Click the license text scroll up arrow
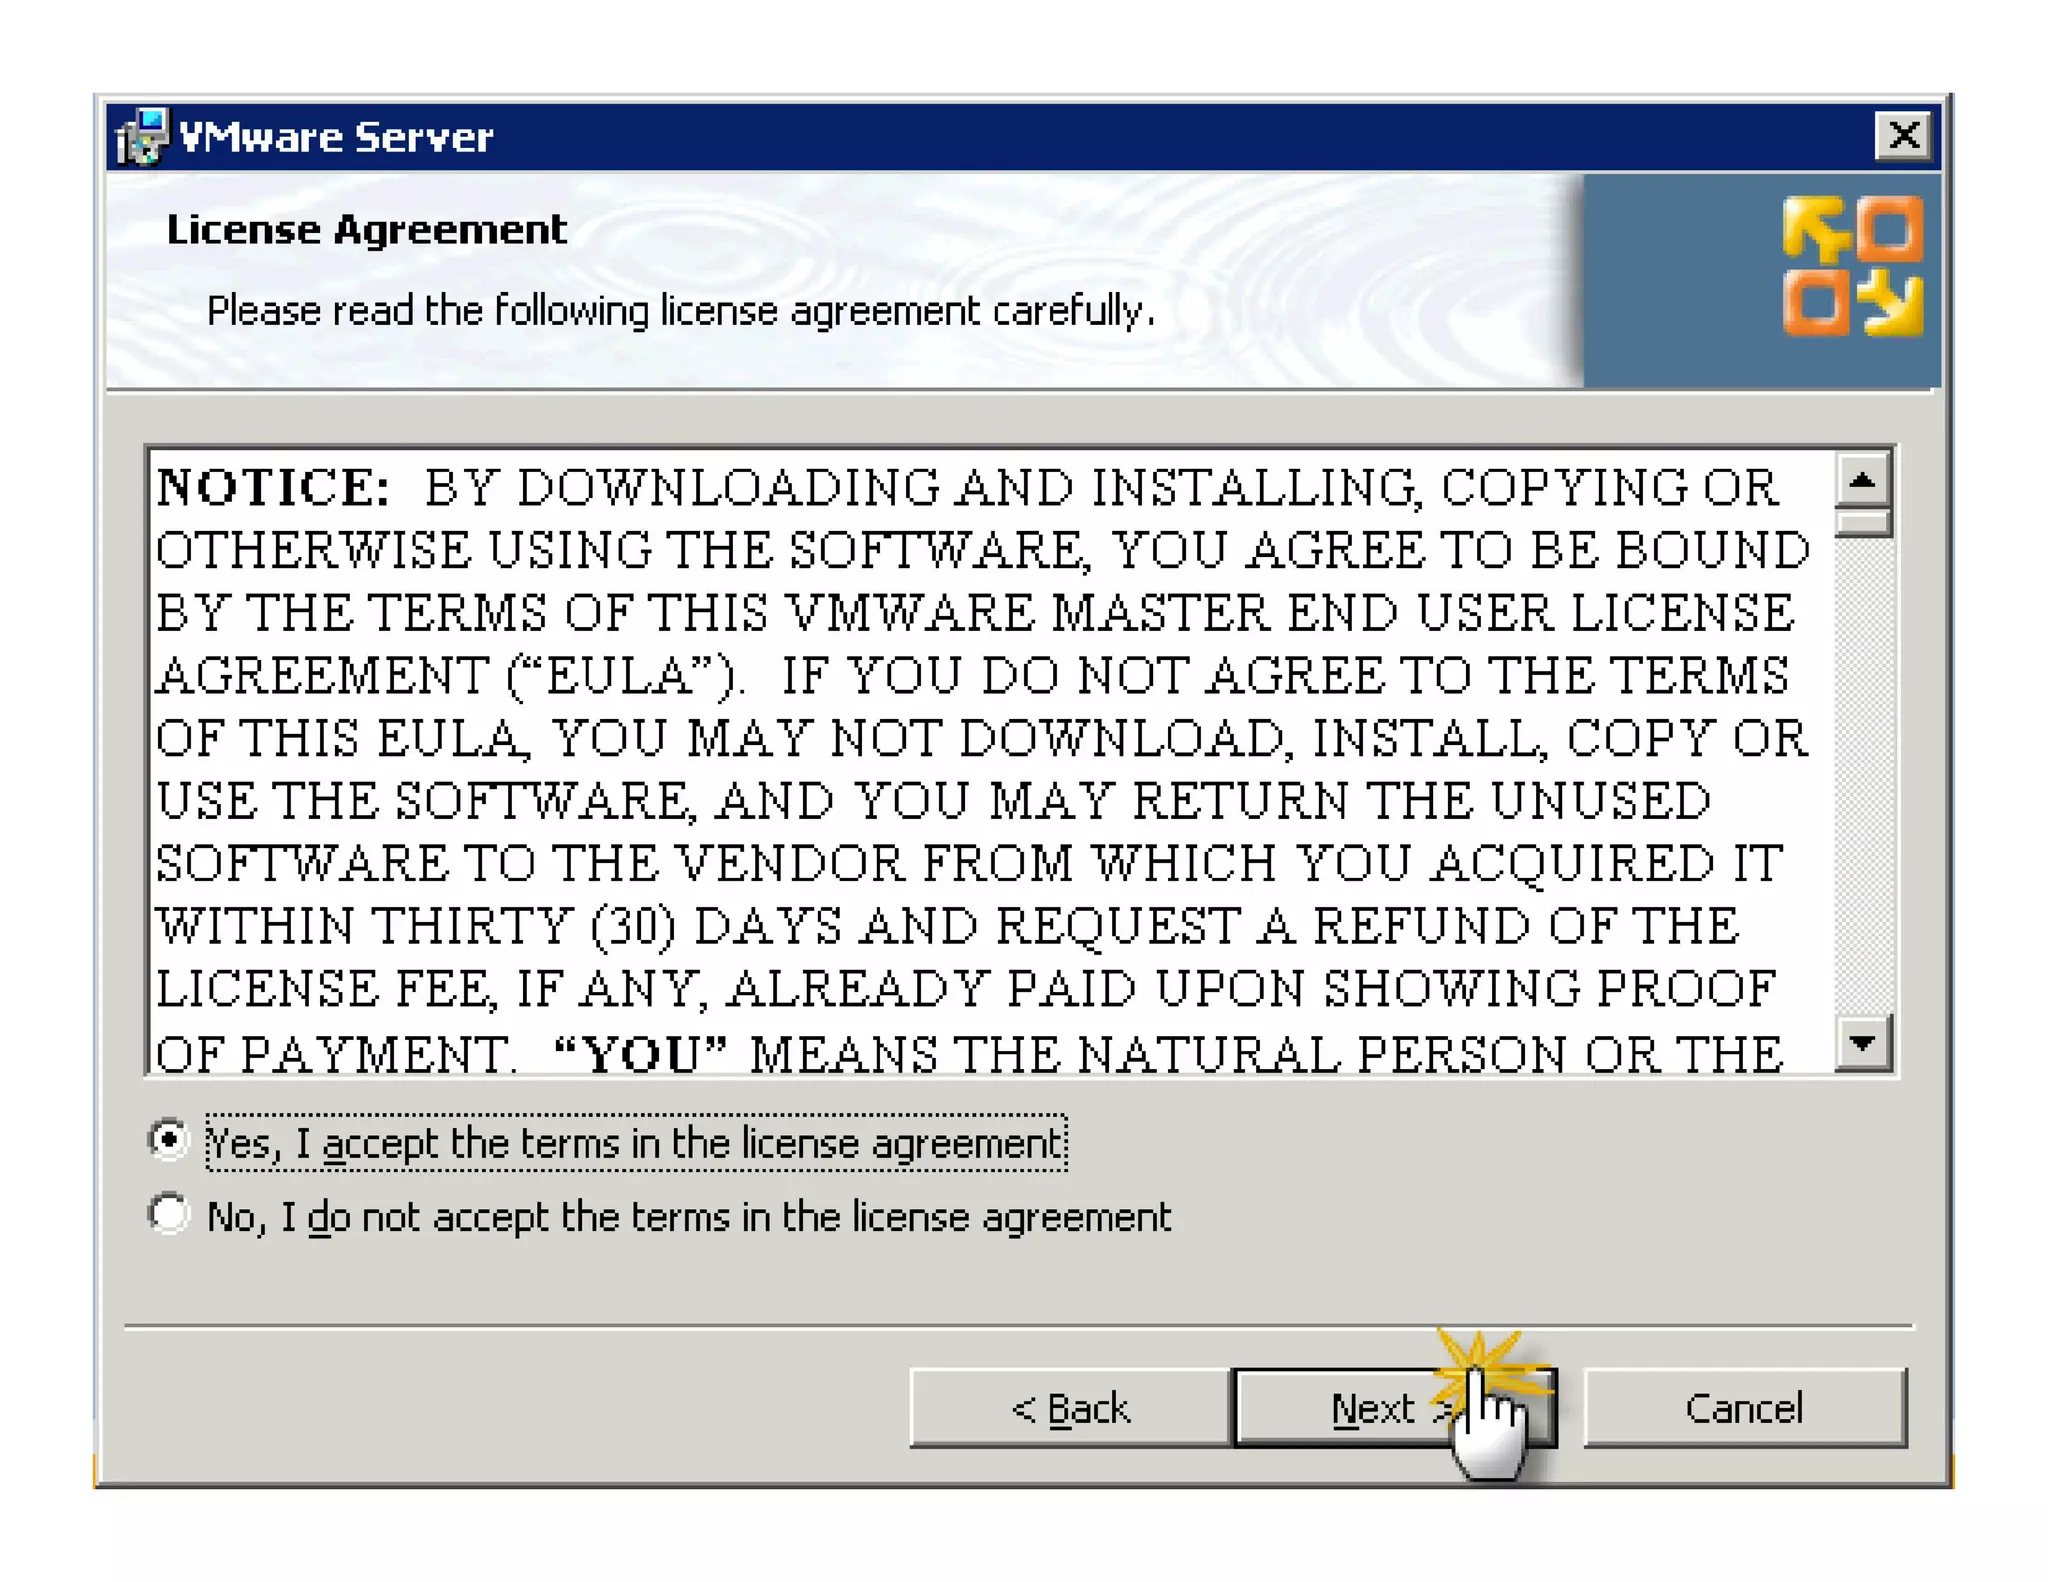 1863,481
